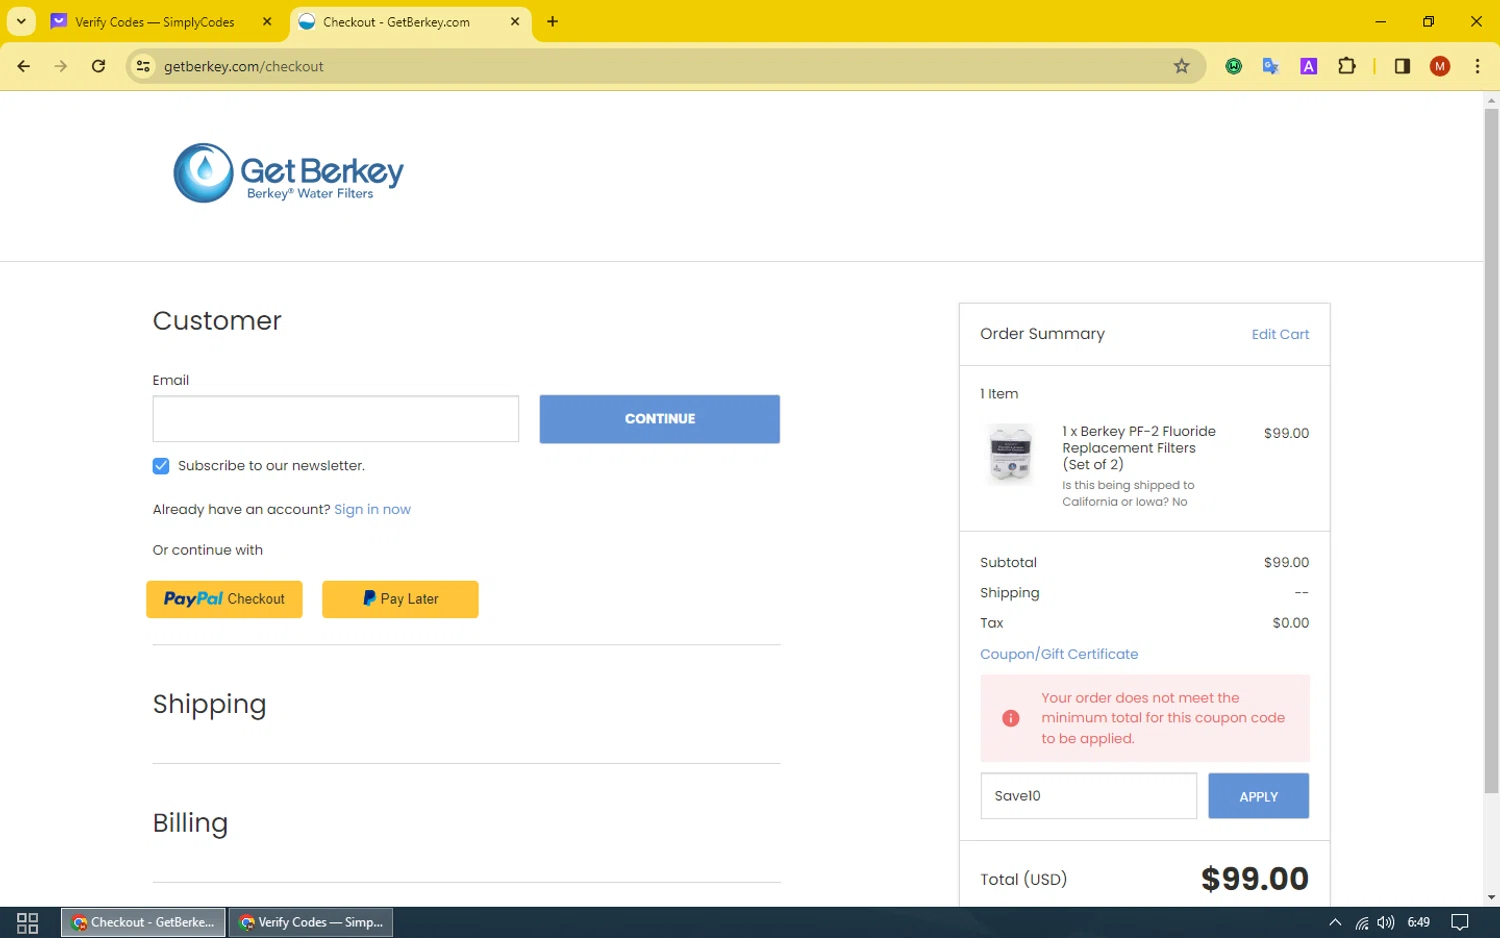Focus the Email input field
Screen dimensions: 1500x938
tap(335, 419)
